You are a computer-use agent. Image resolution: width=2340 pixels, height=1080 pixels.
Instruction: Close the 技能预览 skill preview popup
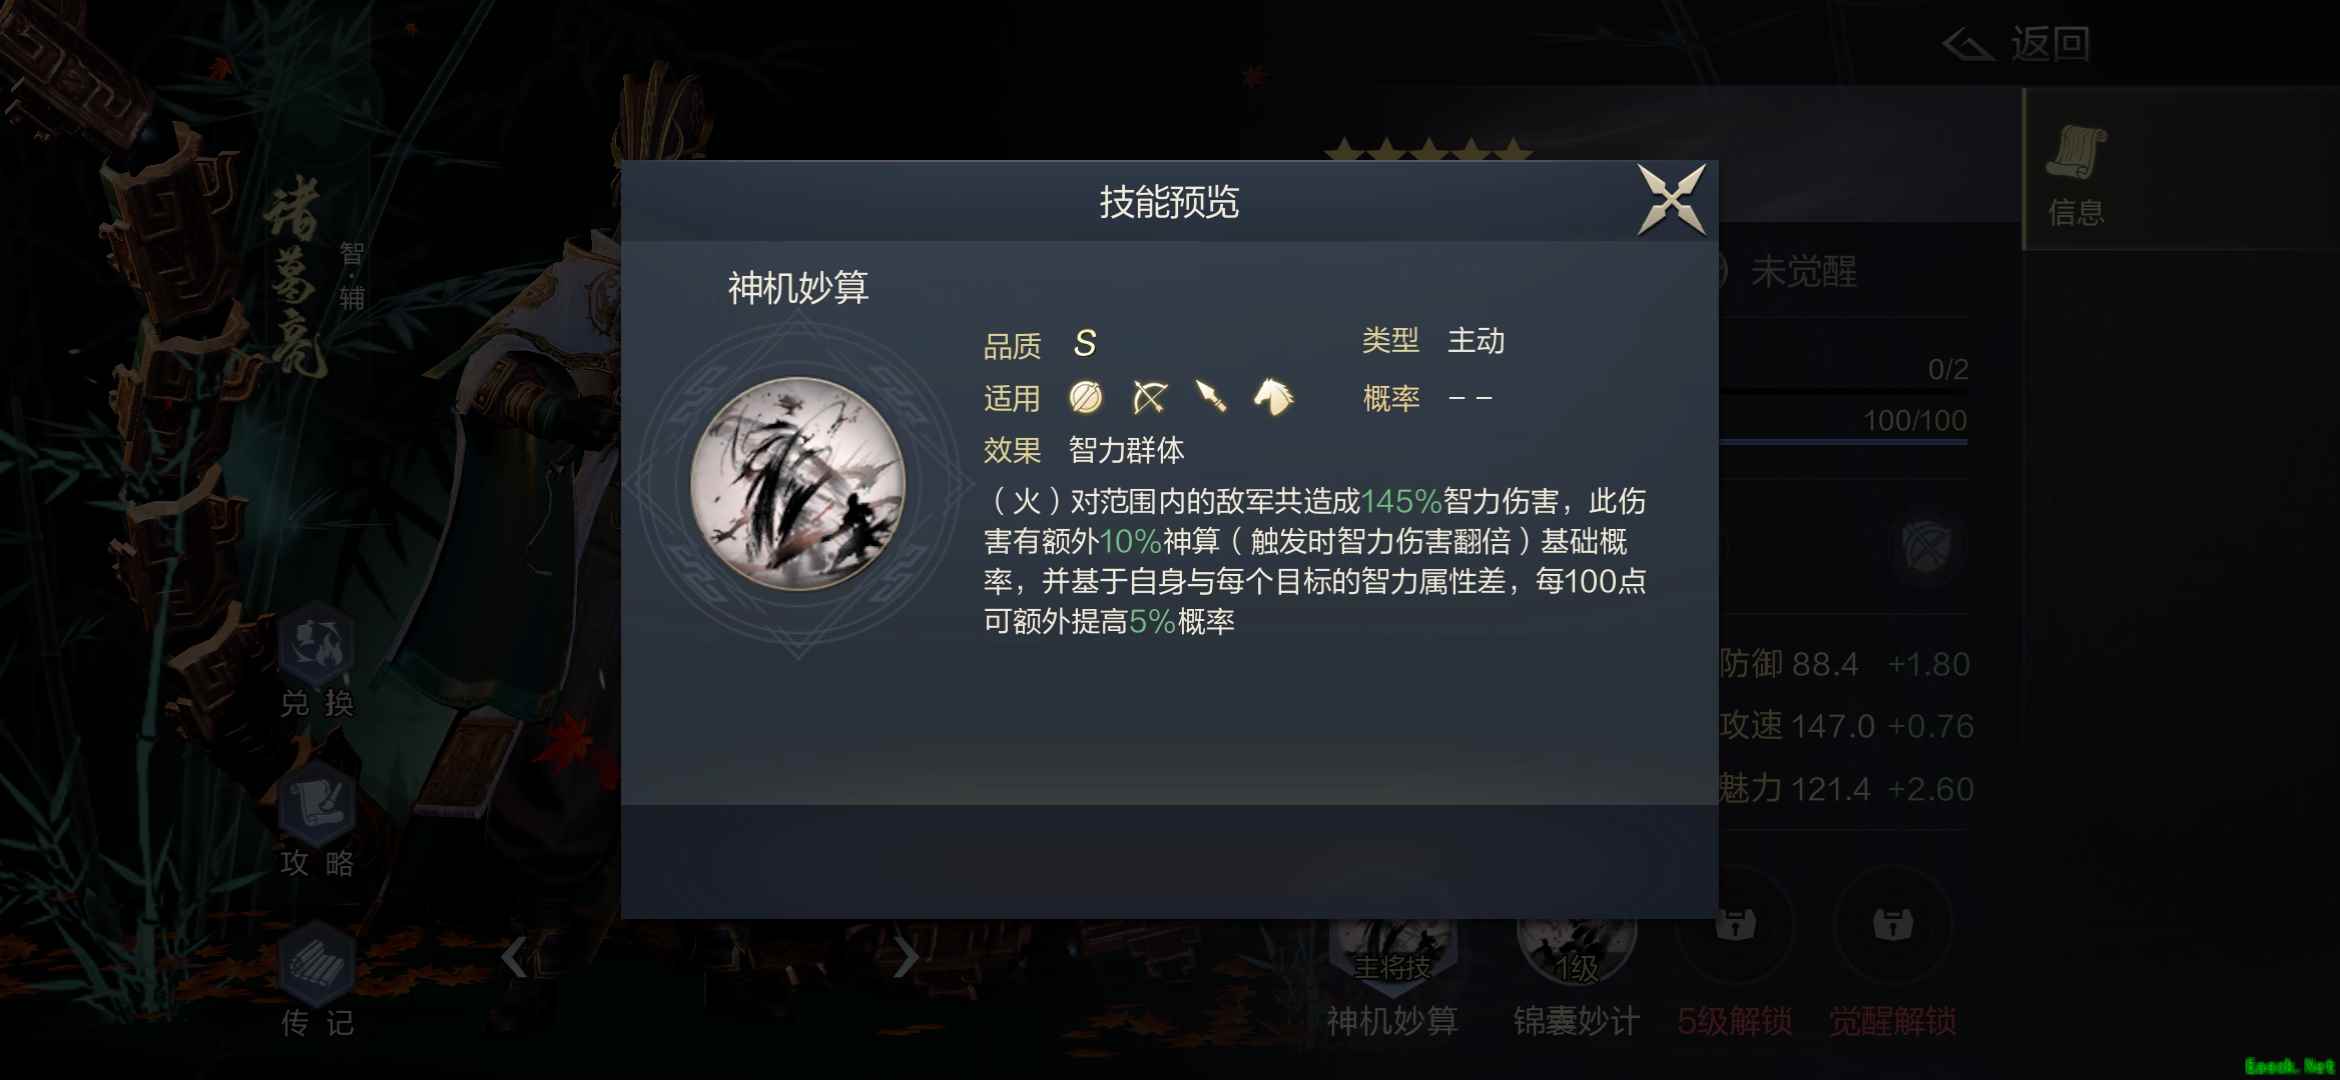[1671, 200]
